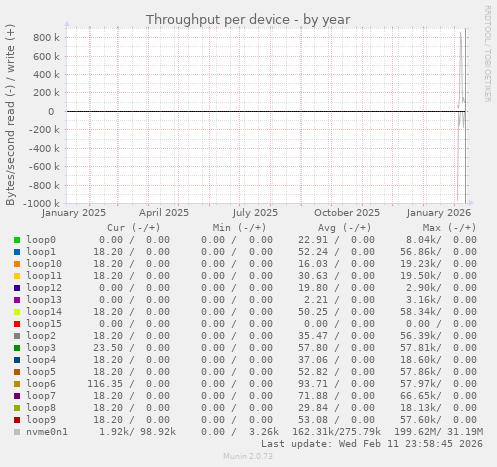The image size is (497, 467).
Task: Click the brown loop5 legend swatch
Action: coord(17,372)
